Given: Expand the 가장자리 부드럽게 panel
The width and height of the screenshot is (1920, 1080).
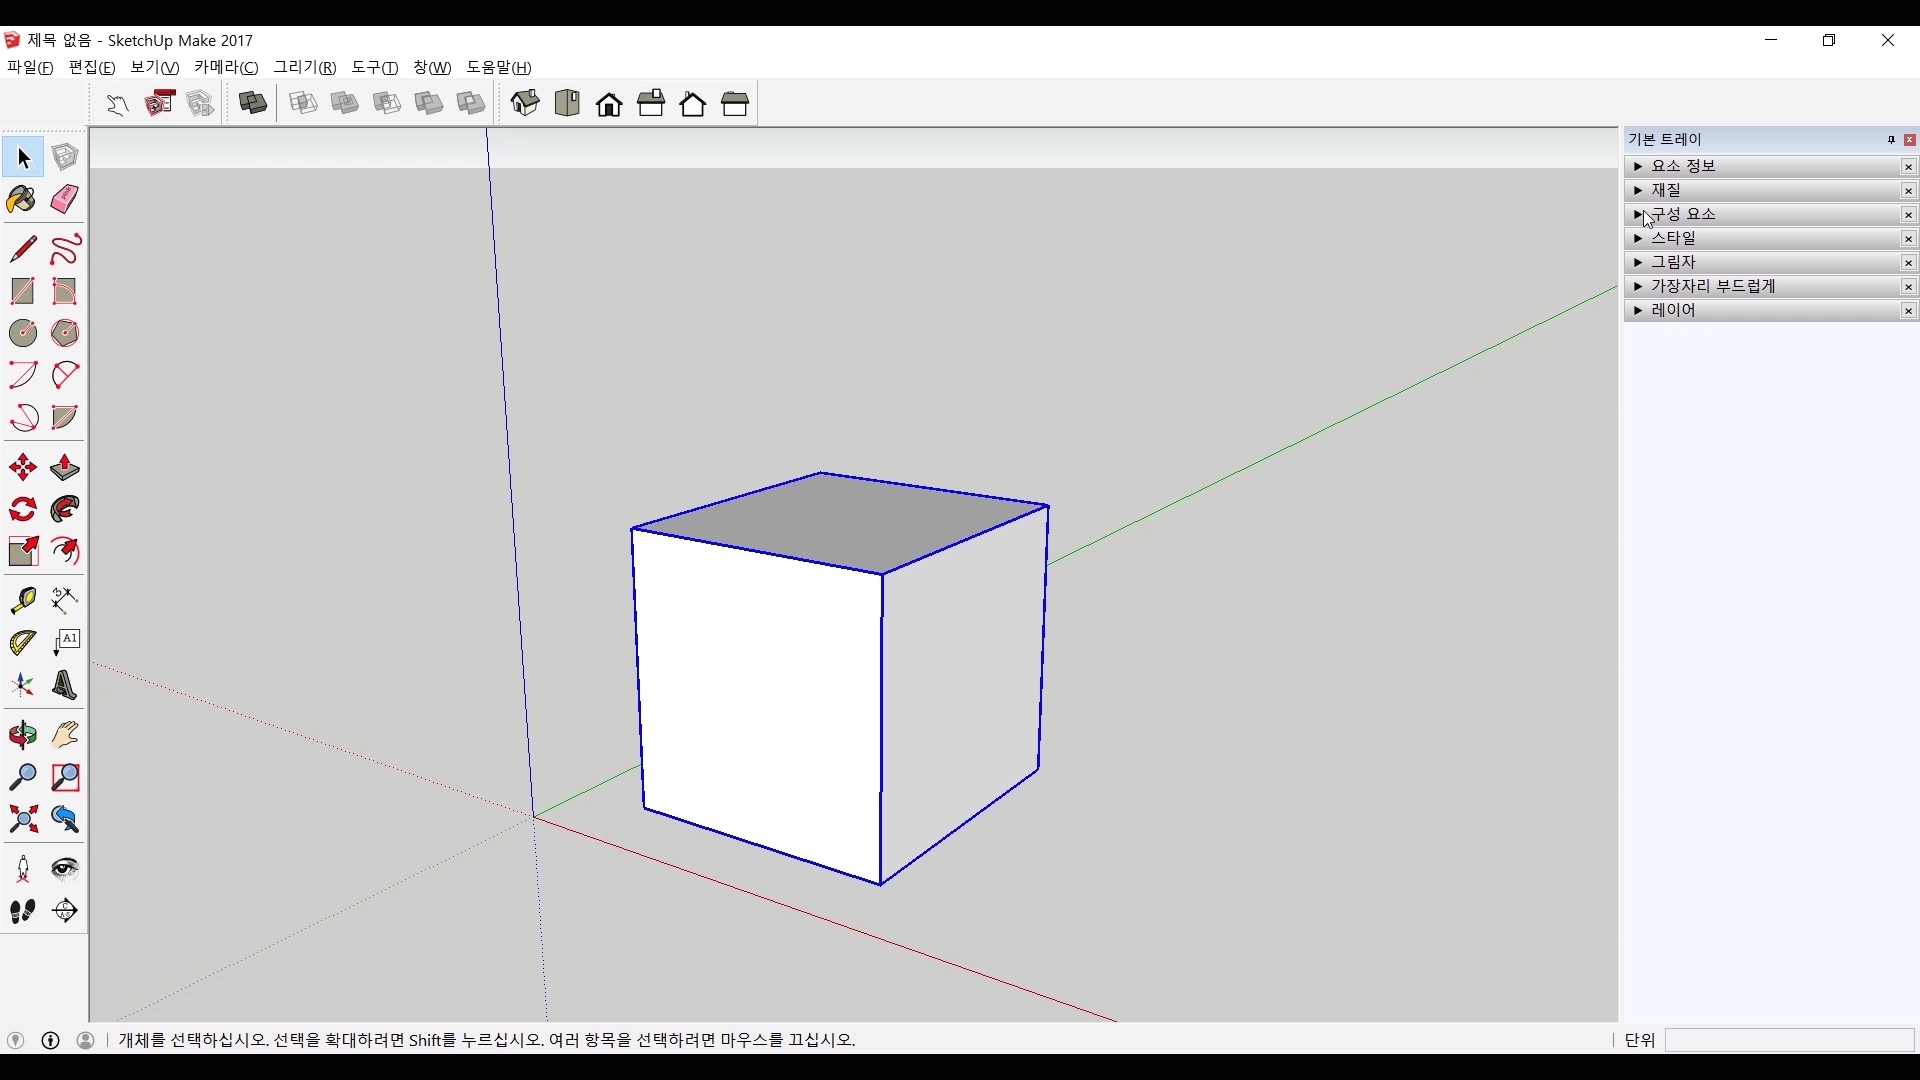Looking at the screenshot, I should click(1638, 287).
